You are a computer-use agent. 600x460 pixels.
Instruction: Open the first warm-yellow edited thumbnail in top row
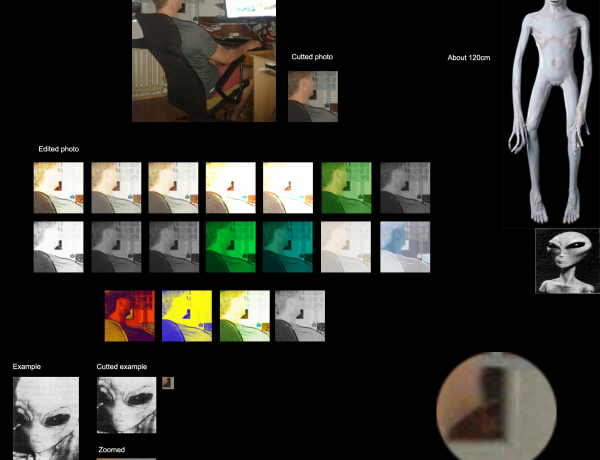59,188
